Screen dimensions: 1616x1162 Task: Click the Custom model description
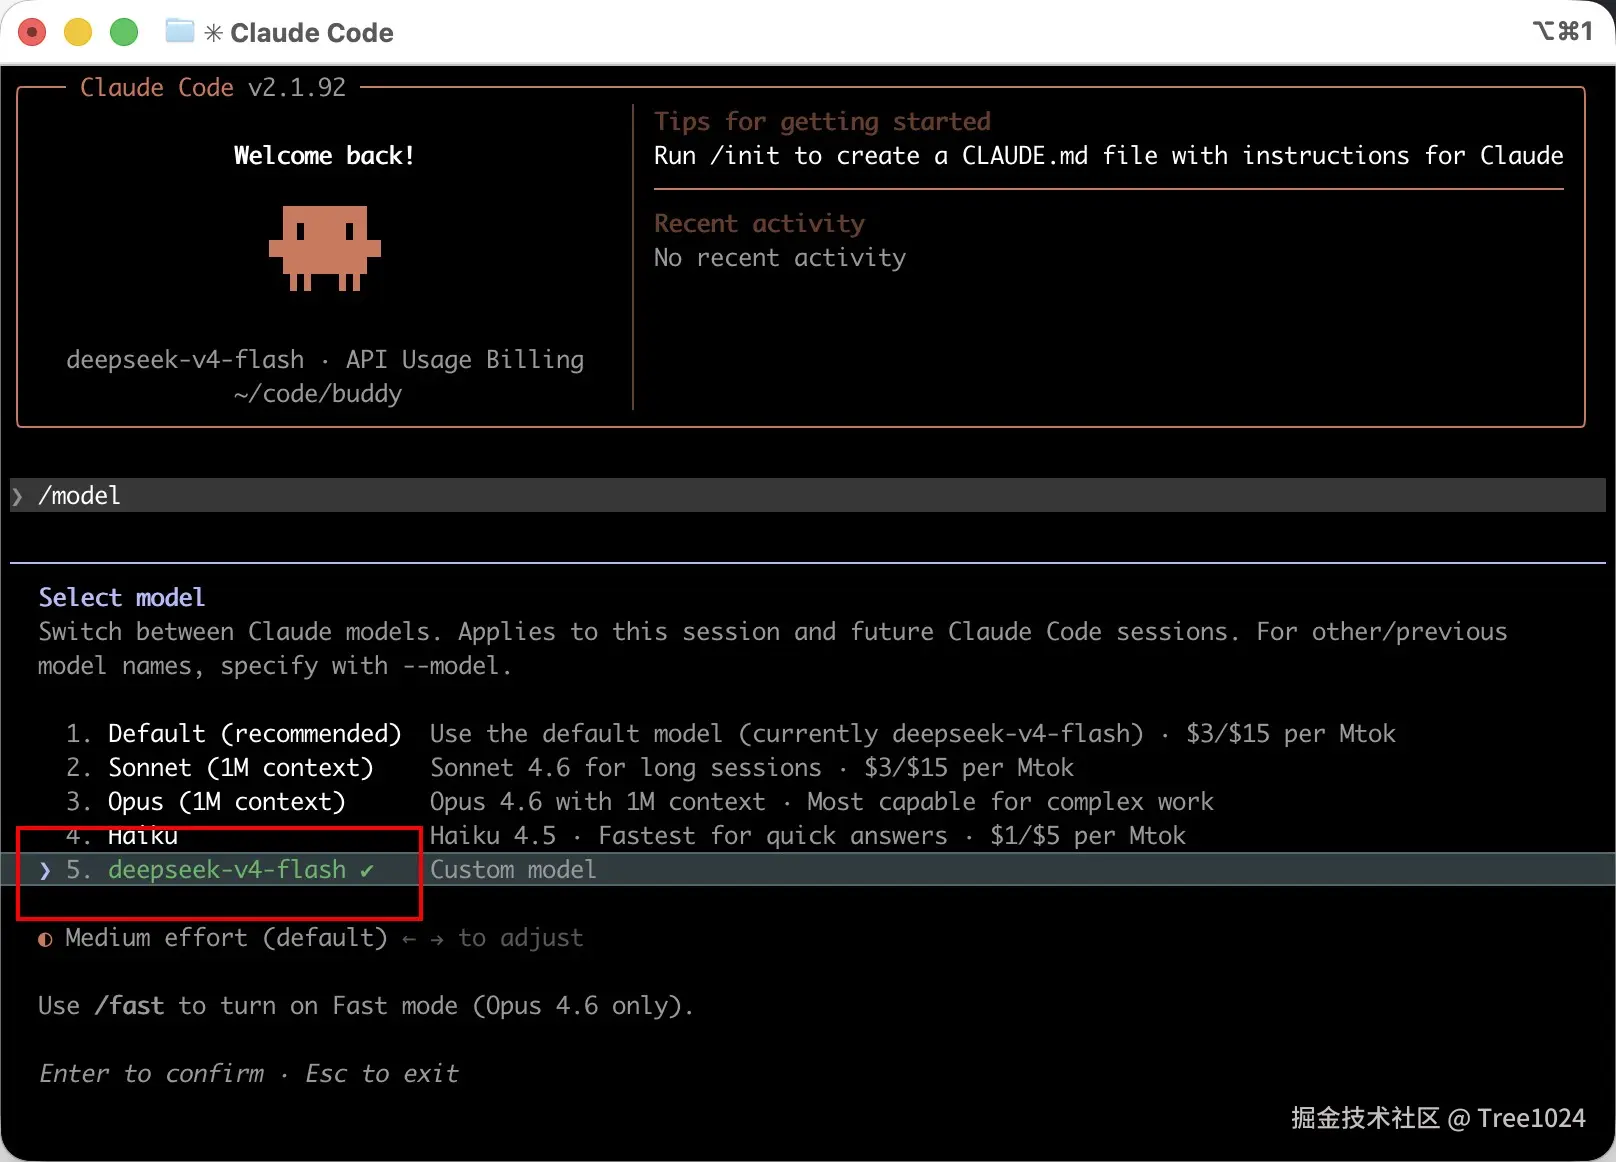coord(513,870)
